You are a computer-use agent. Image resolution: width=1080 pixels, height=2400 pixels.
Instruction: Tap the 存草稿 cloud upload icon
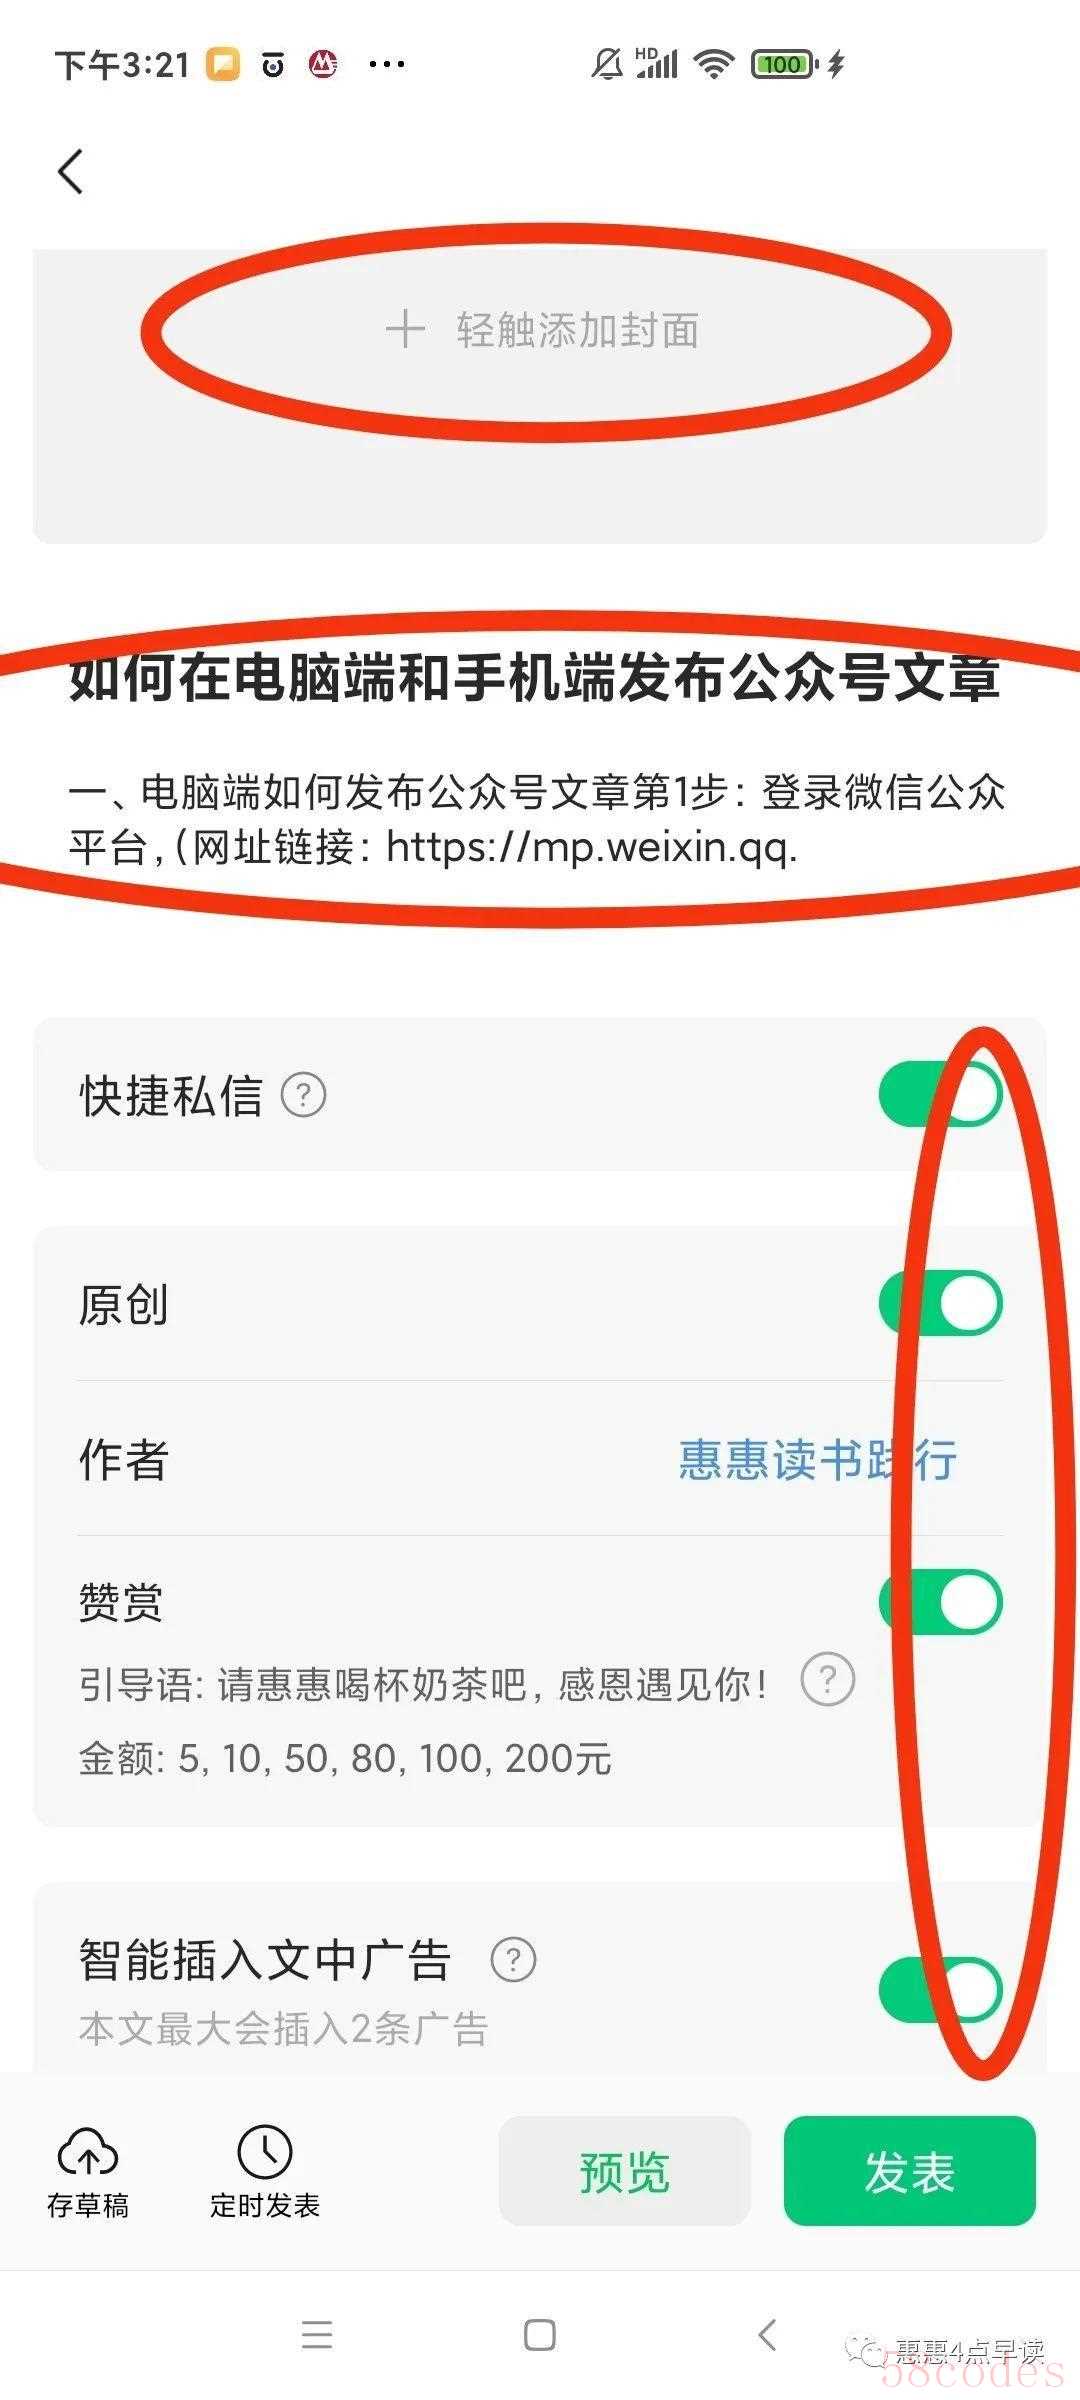(x=88, y=2151)
